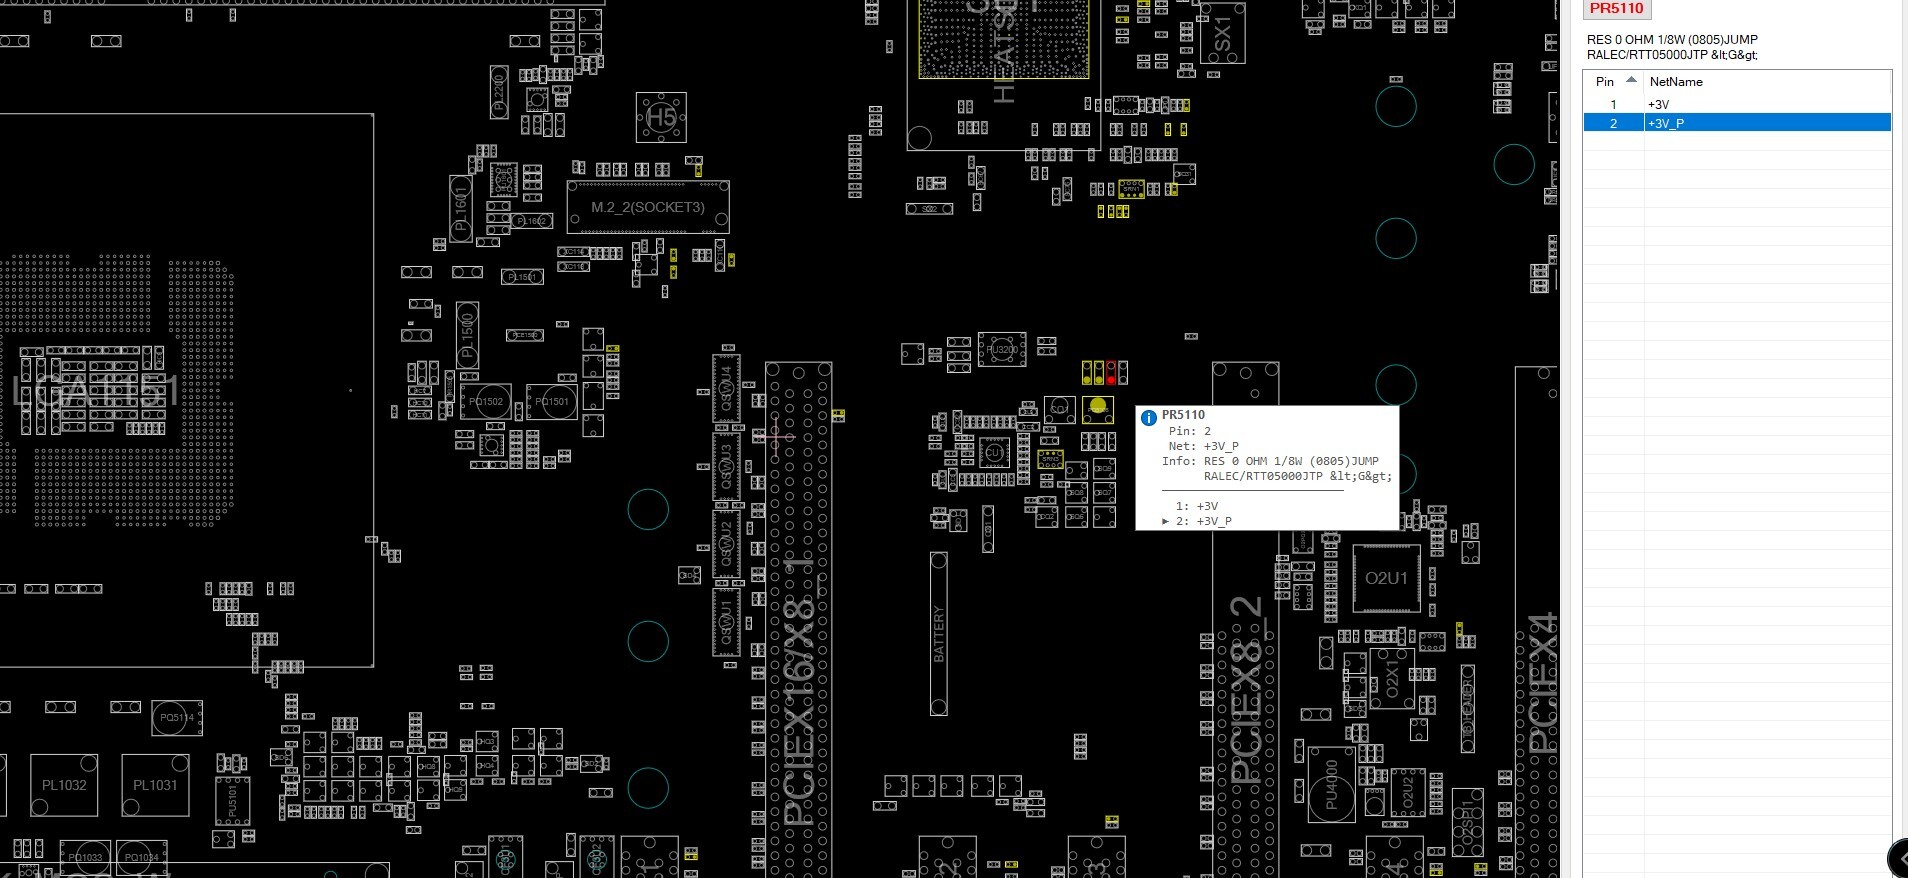The width and height of the screenshot is (1908, 878).
Task: Select the PU5101 chip
Action: [x=232, y=801]
